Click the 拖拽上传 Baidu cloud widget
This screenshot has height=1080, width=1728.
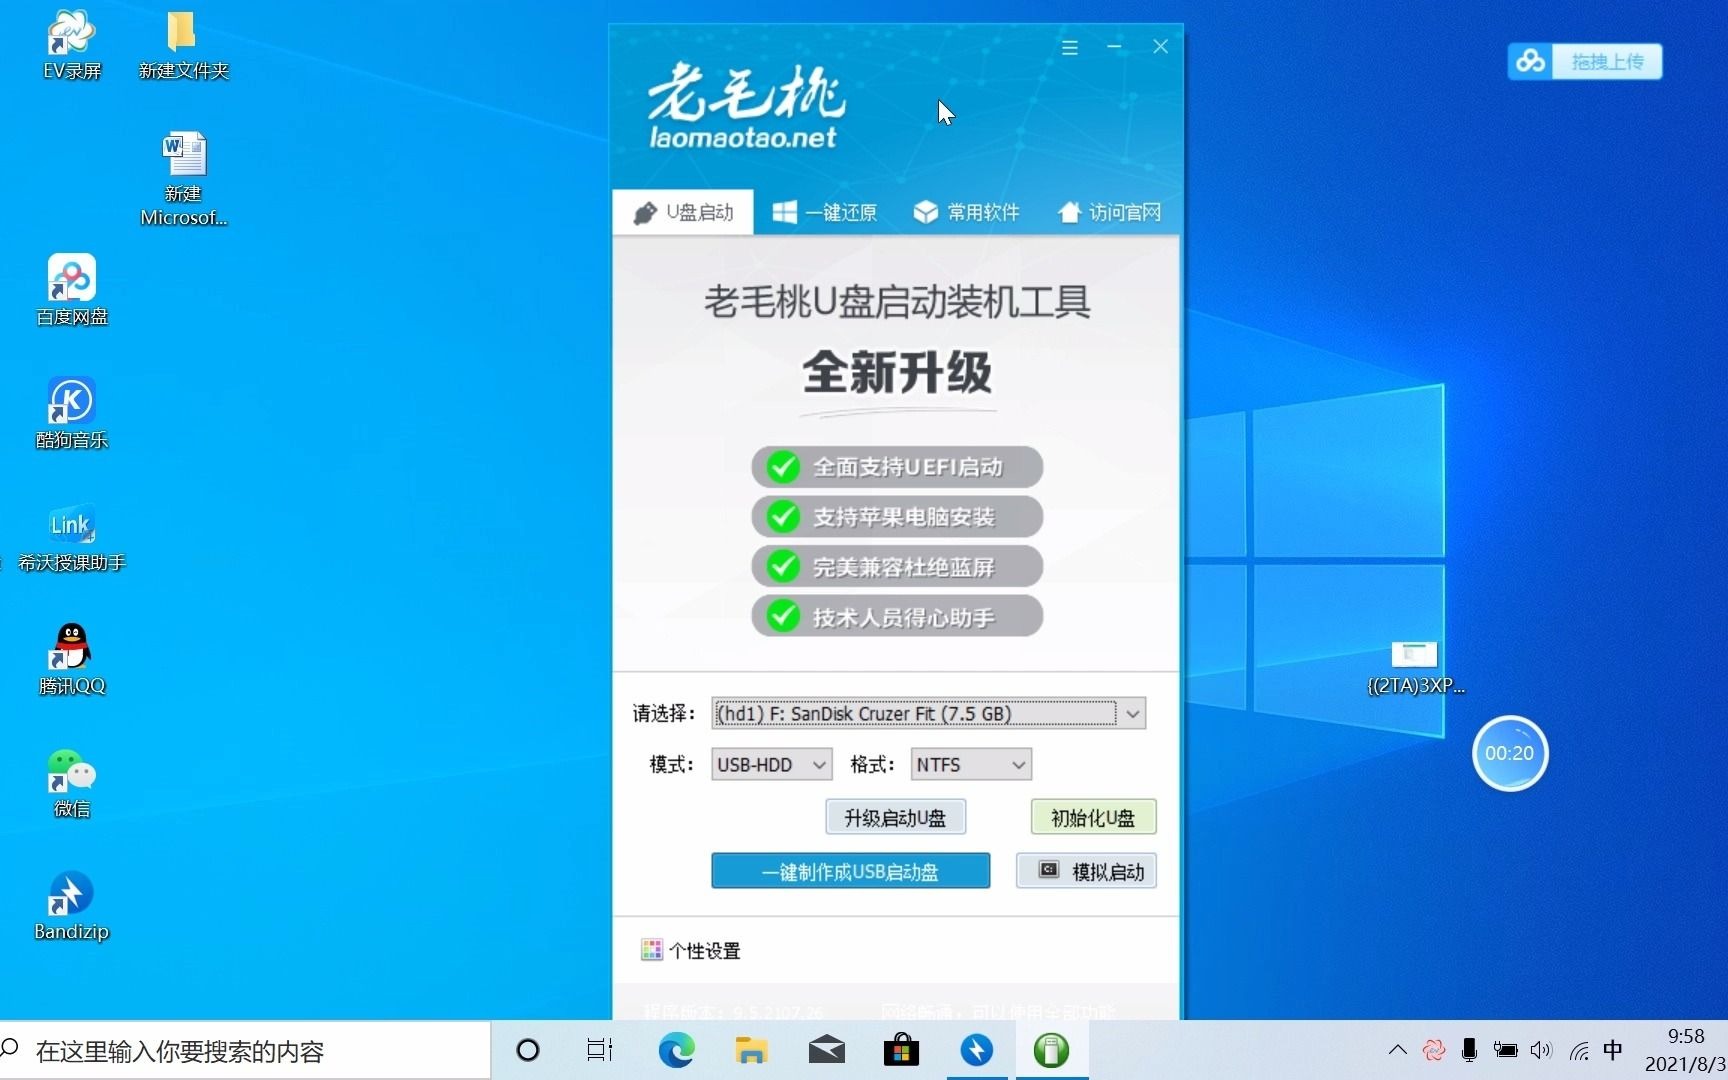coord(1584,62)
